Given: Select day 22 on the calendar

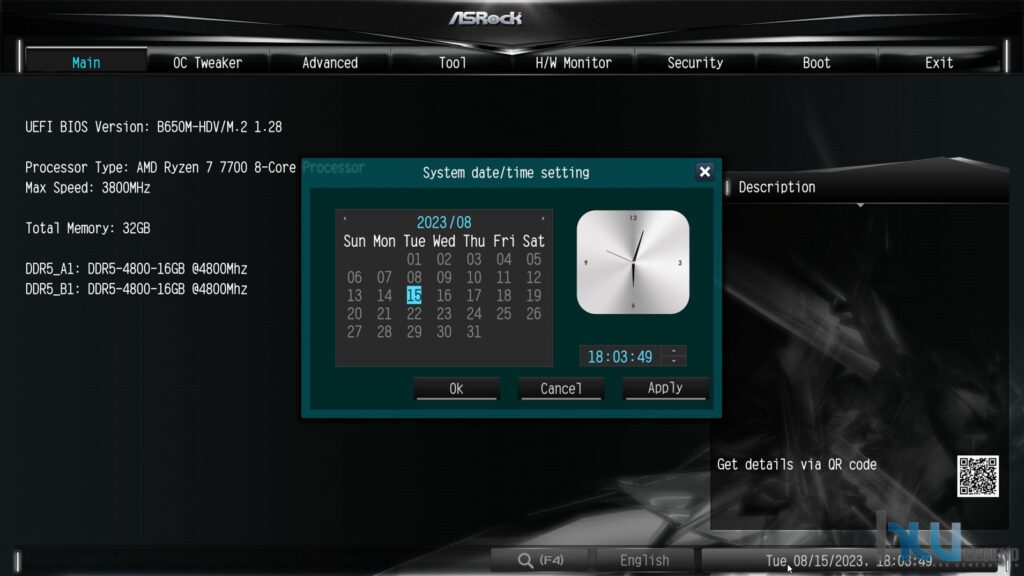Looking at the screenshot, I should click(414, 313).
